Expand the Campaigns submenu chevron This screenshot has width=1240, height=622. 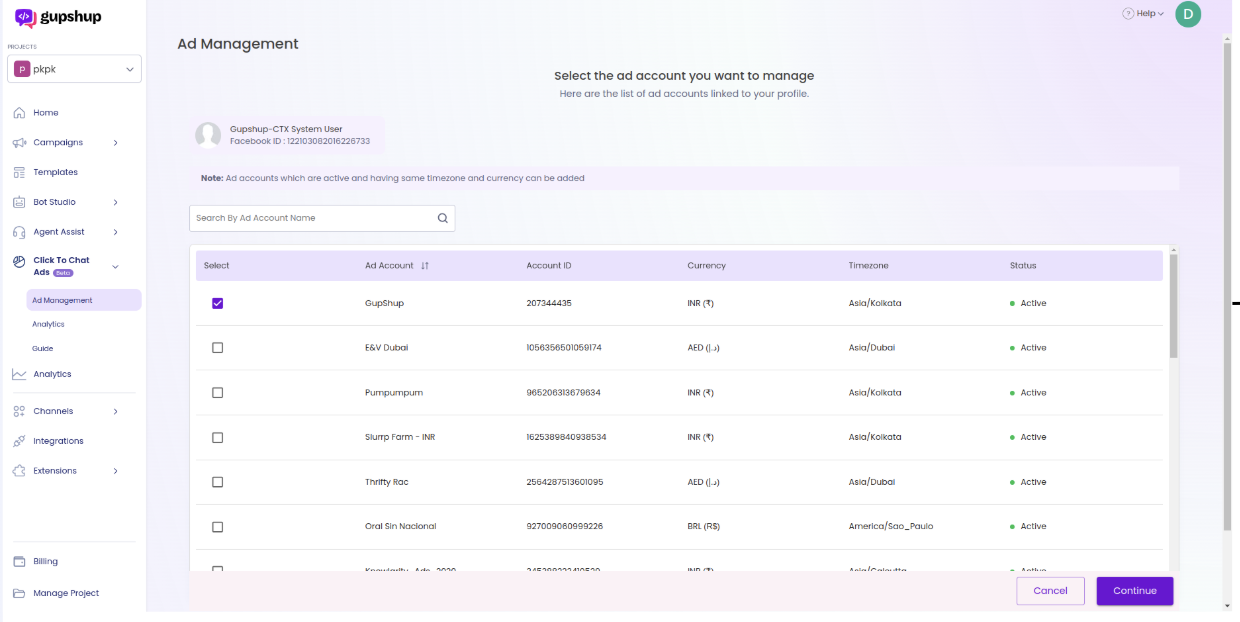tap(115, 143)
